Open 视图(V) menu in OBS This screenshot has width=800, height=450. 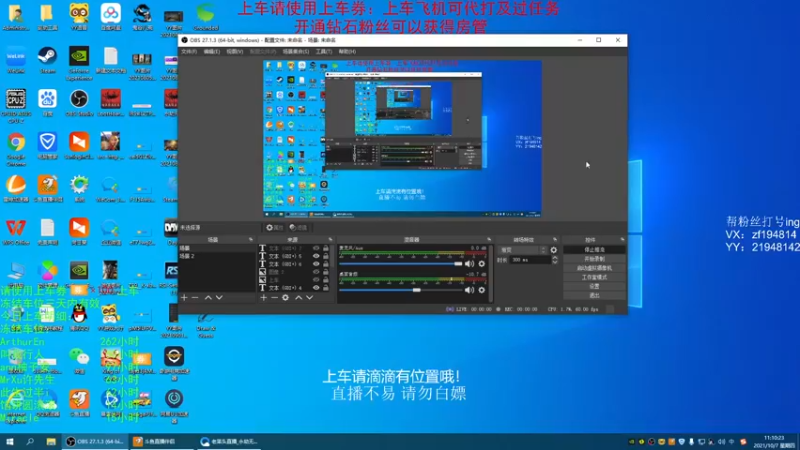(234, 52)
